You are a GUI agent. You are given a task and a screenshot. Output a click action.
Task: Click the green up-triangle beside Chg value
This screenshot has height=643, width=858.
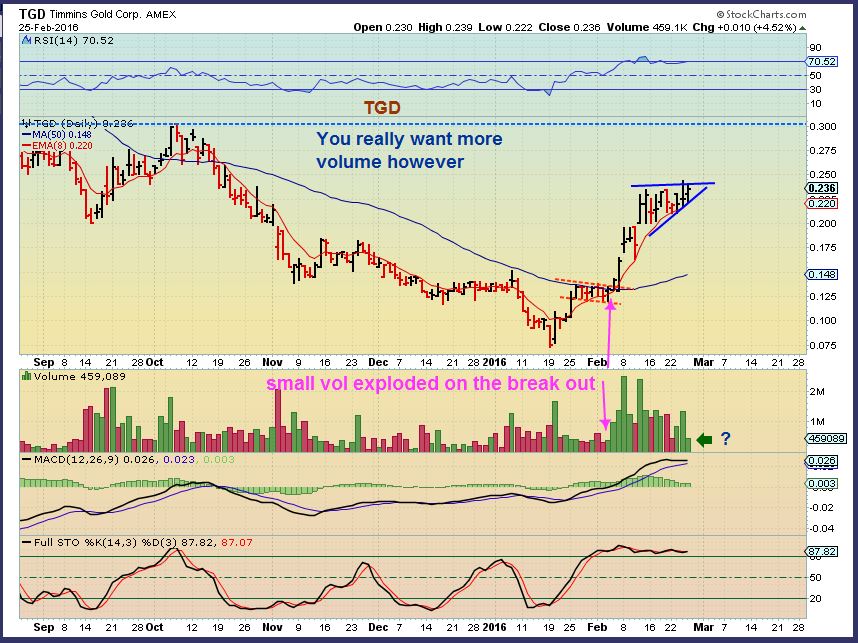(x=802, y=27)
